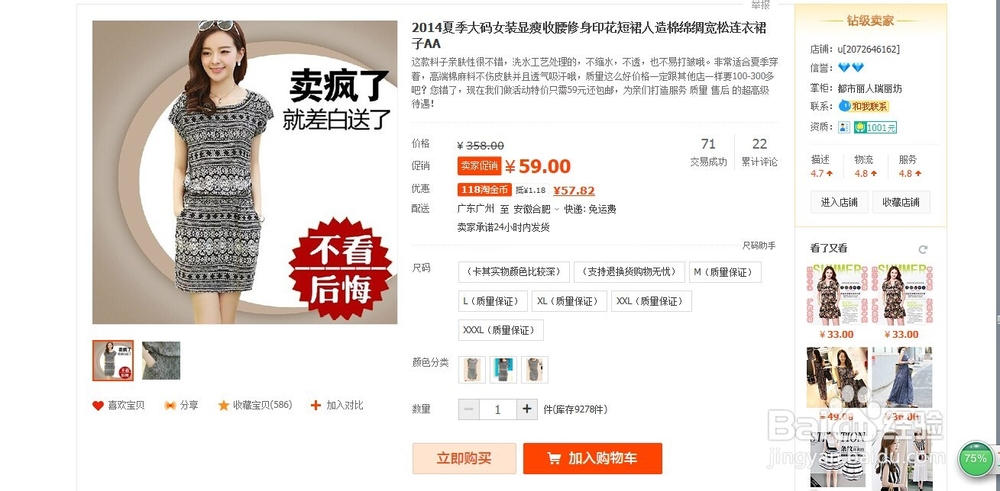This screenshot has height=491, width=1000.
Task: Expand the 安徽合肥 delivery destination dropdown
Action: pyautogui.click(x=556, y=209)
